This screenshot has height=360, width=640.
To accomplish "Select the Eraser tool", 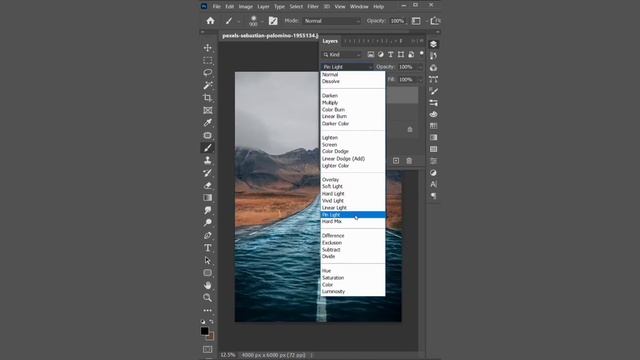I will click(207, 185).
